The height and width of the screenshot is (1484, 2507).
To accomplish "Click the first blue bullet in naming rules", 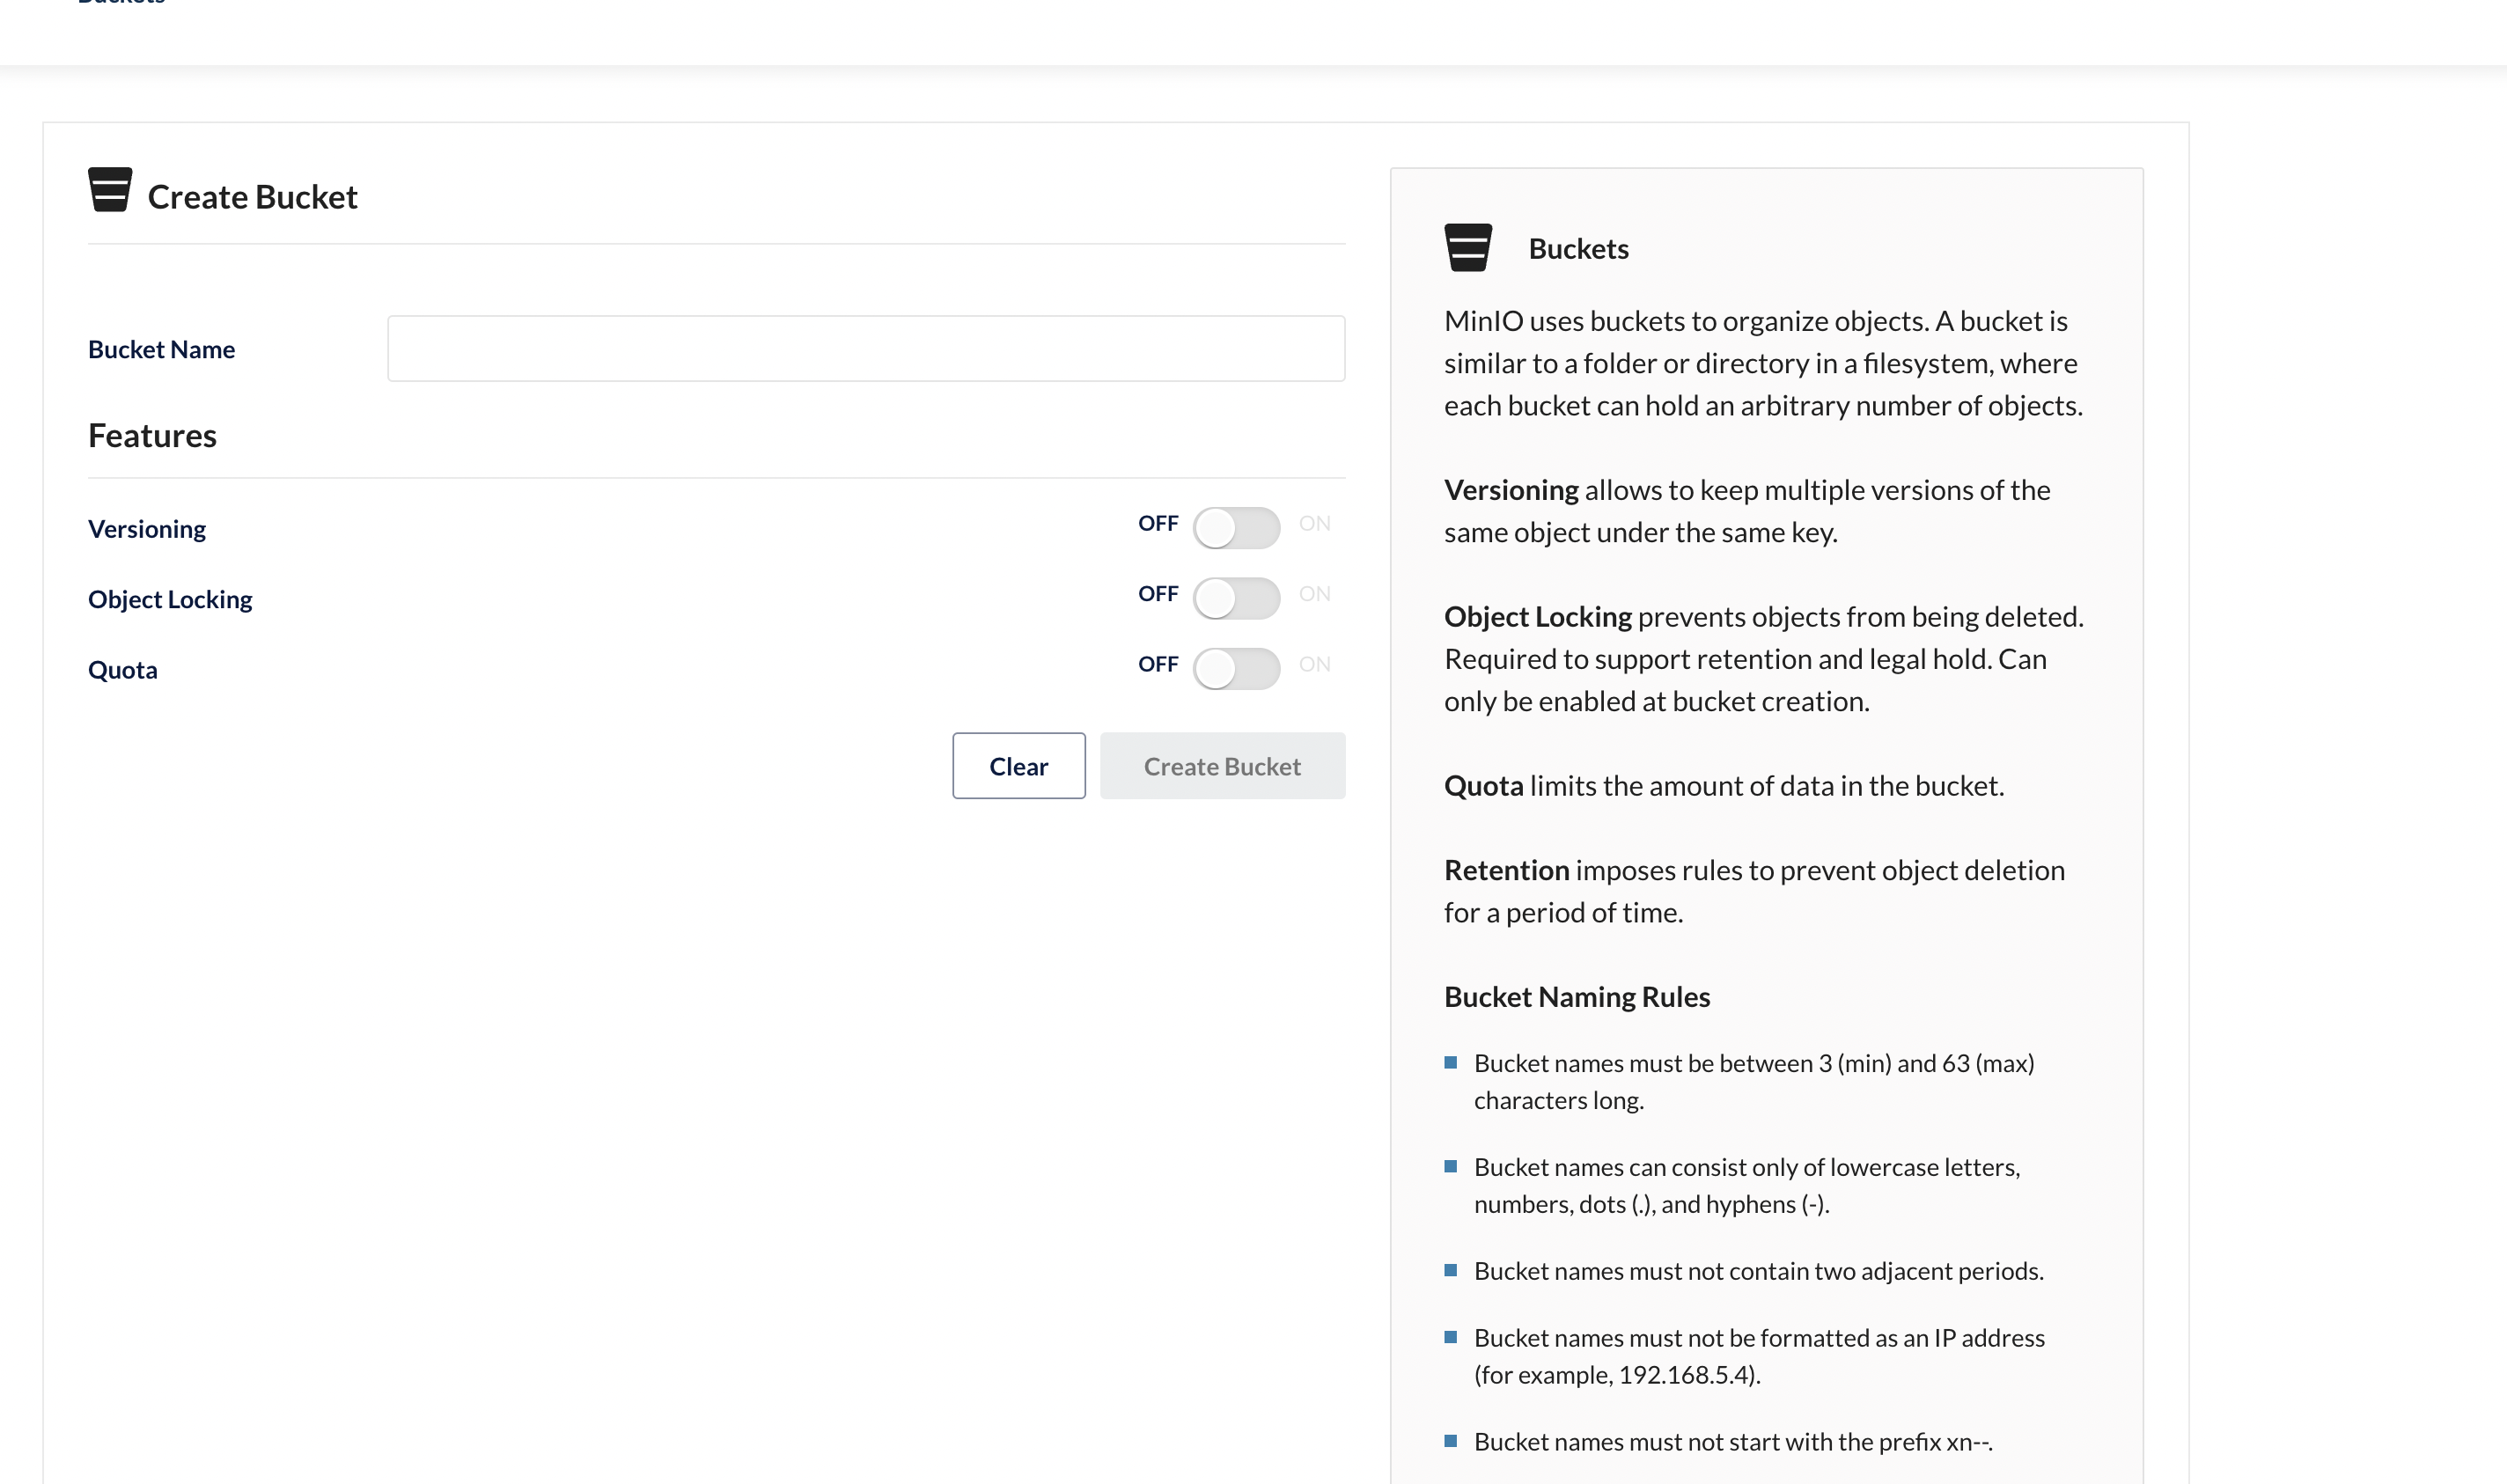I will tap(1450, 1063).
